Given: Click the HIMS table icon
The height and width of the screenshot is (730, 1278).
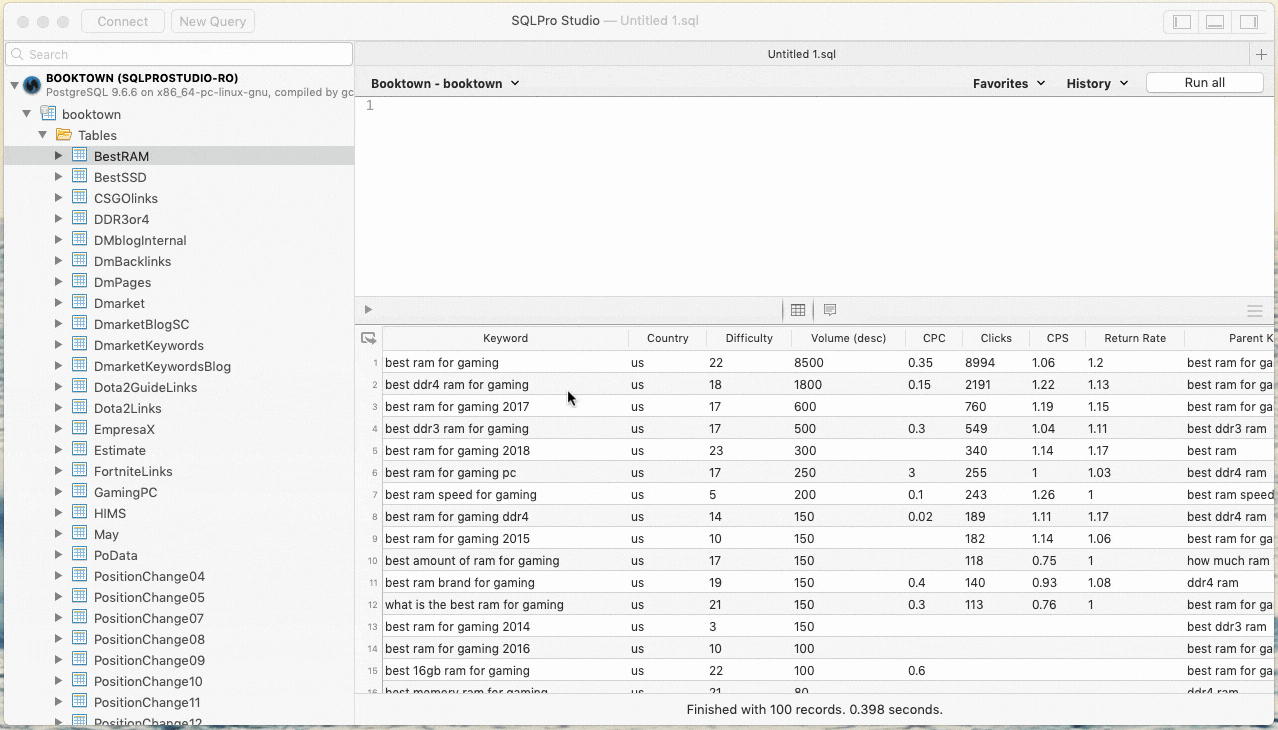Looking at the screenshot, I should [x=80, y=512].
